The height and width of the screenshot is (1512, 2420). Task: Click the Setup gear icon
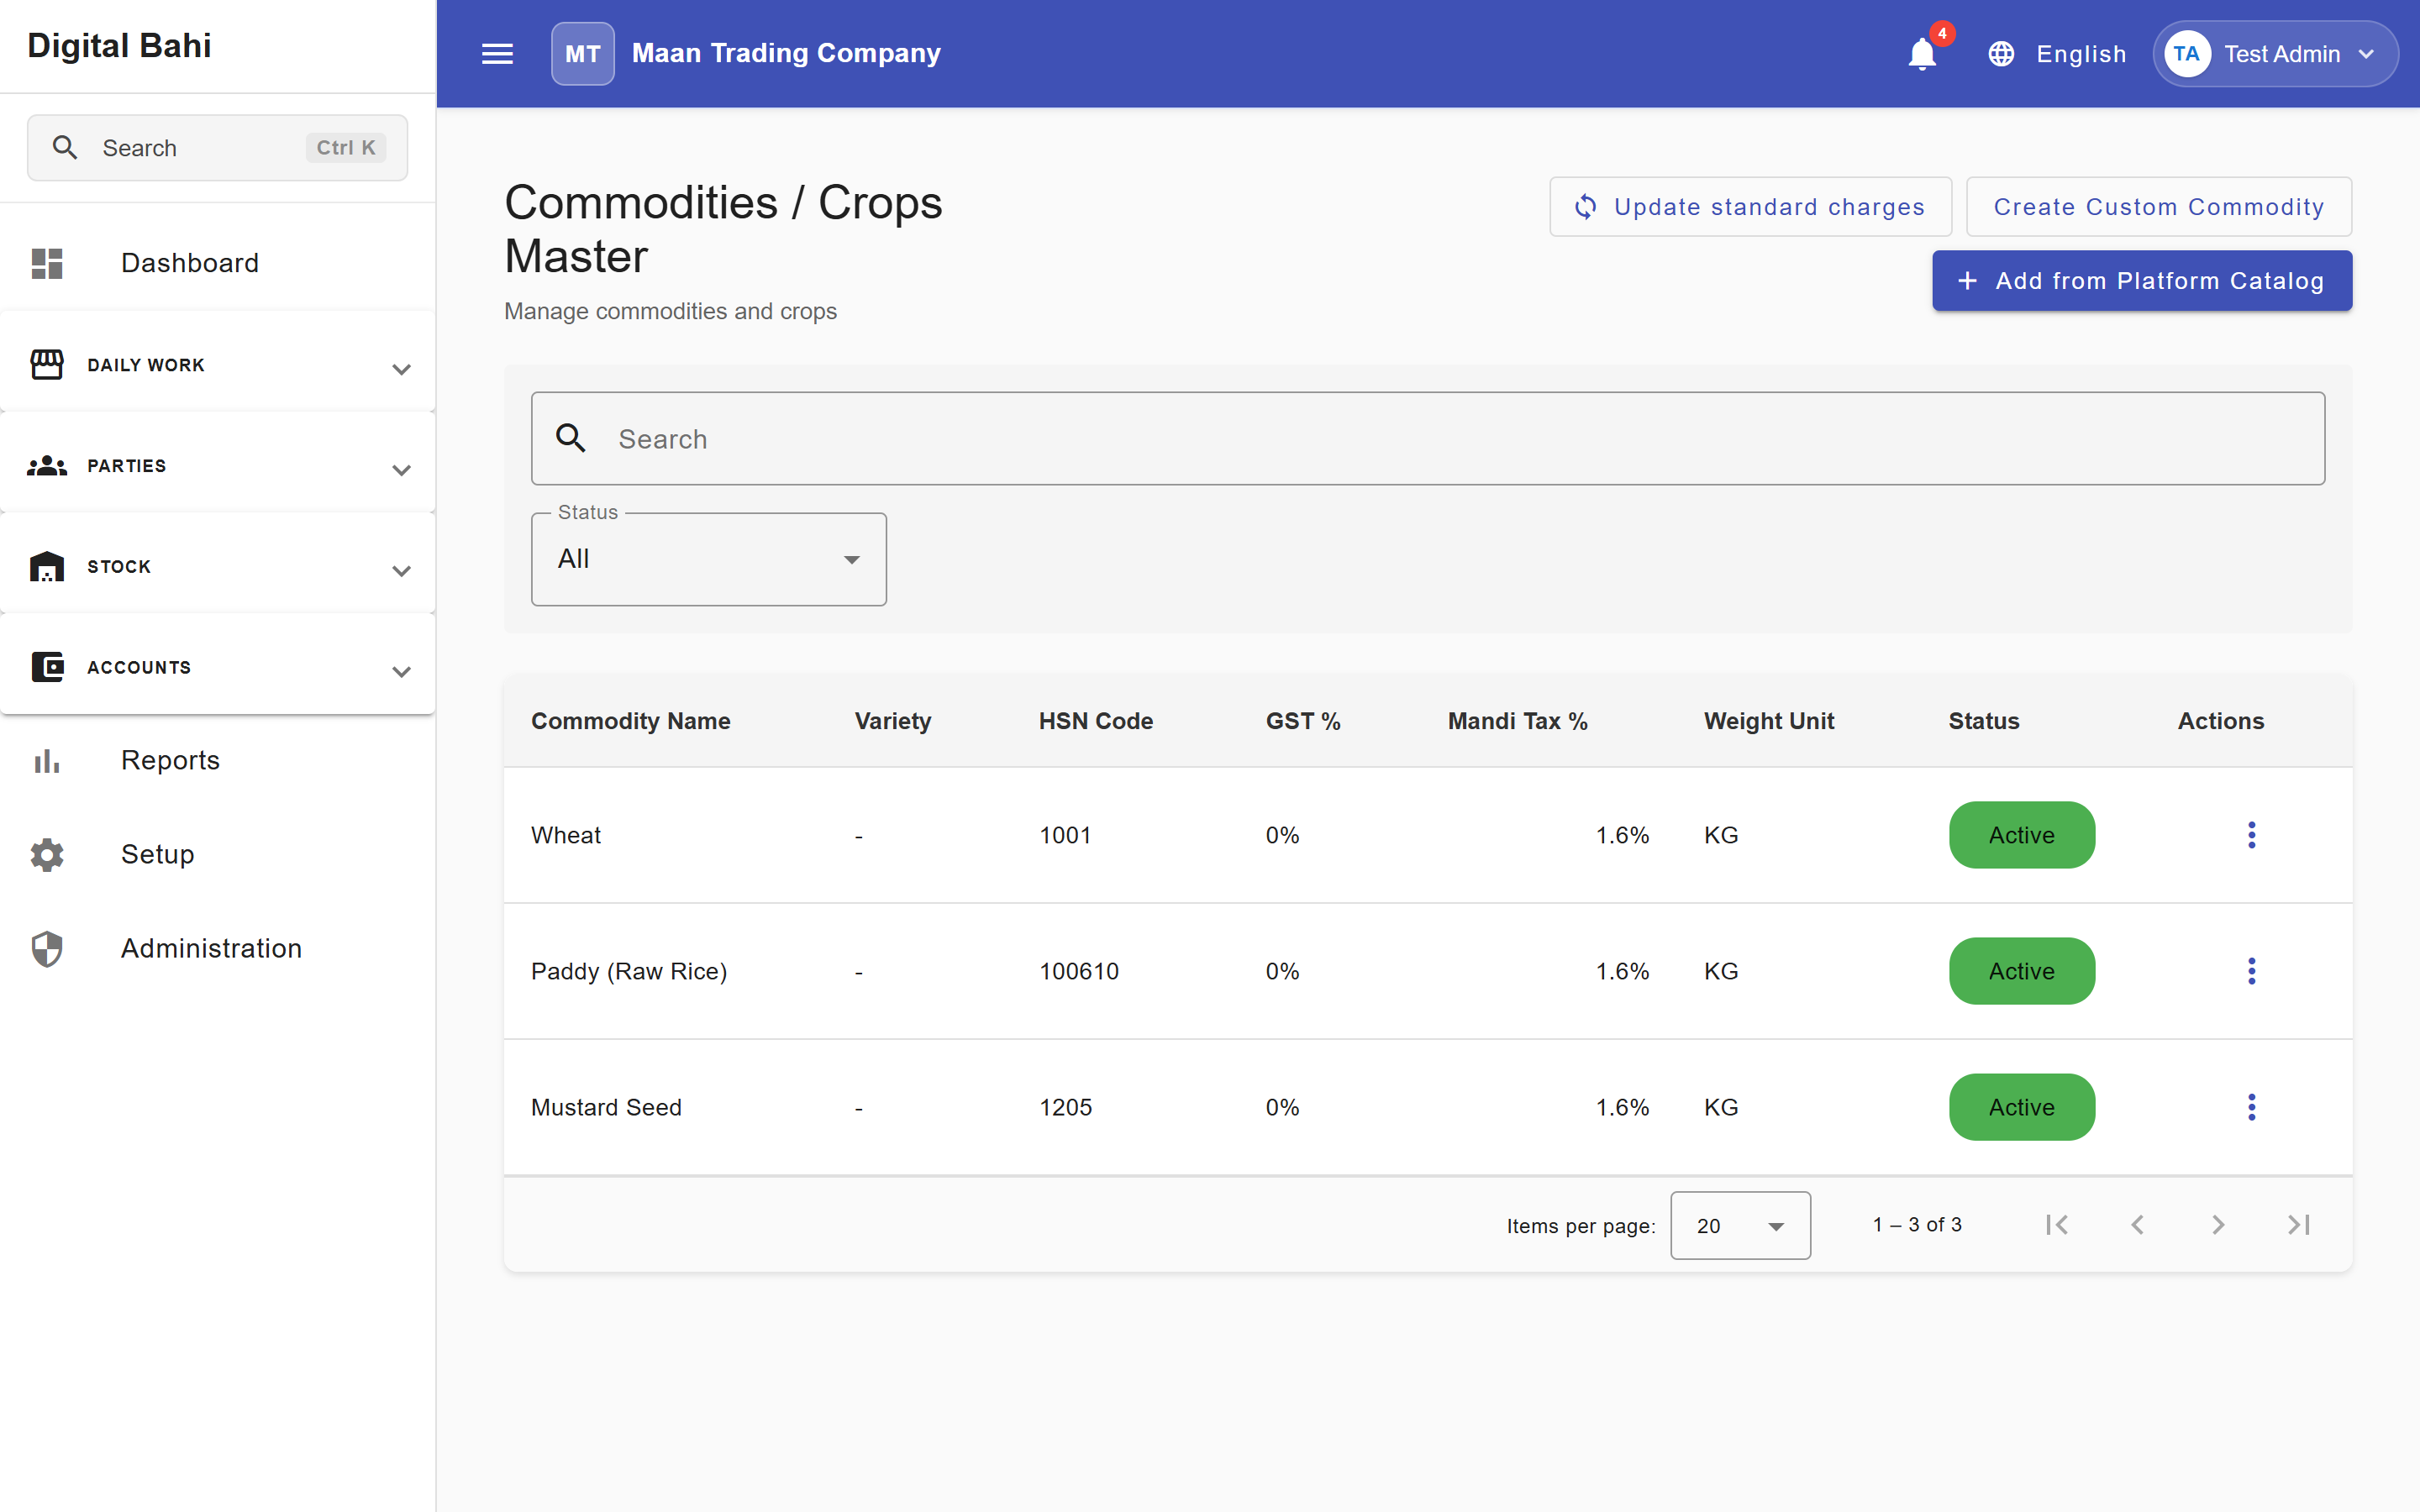(47, 855)
